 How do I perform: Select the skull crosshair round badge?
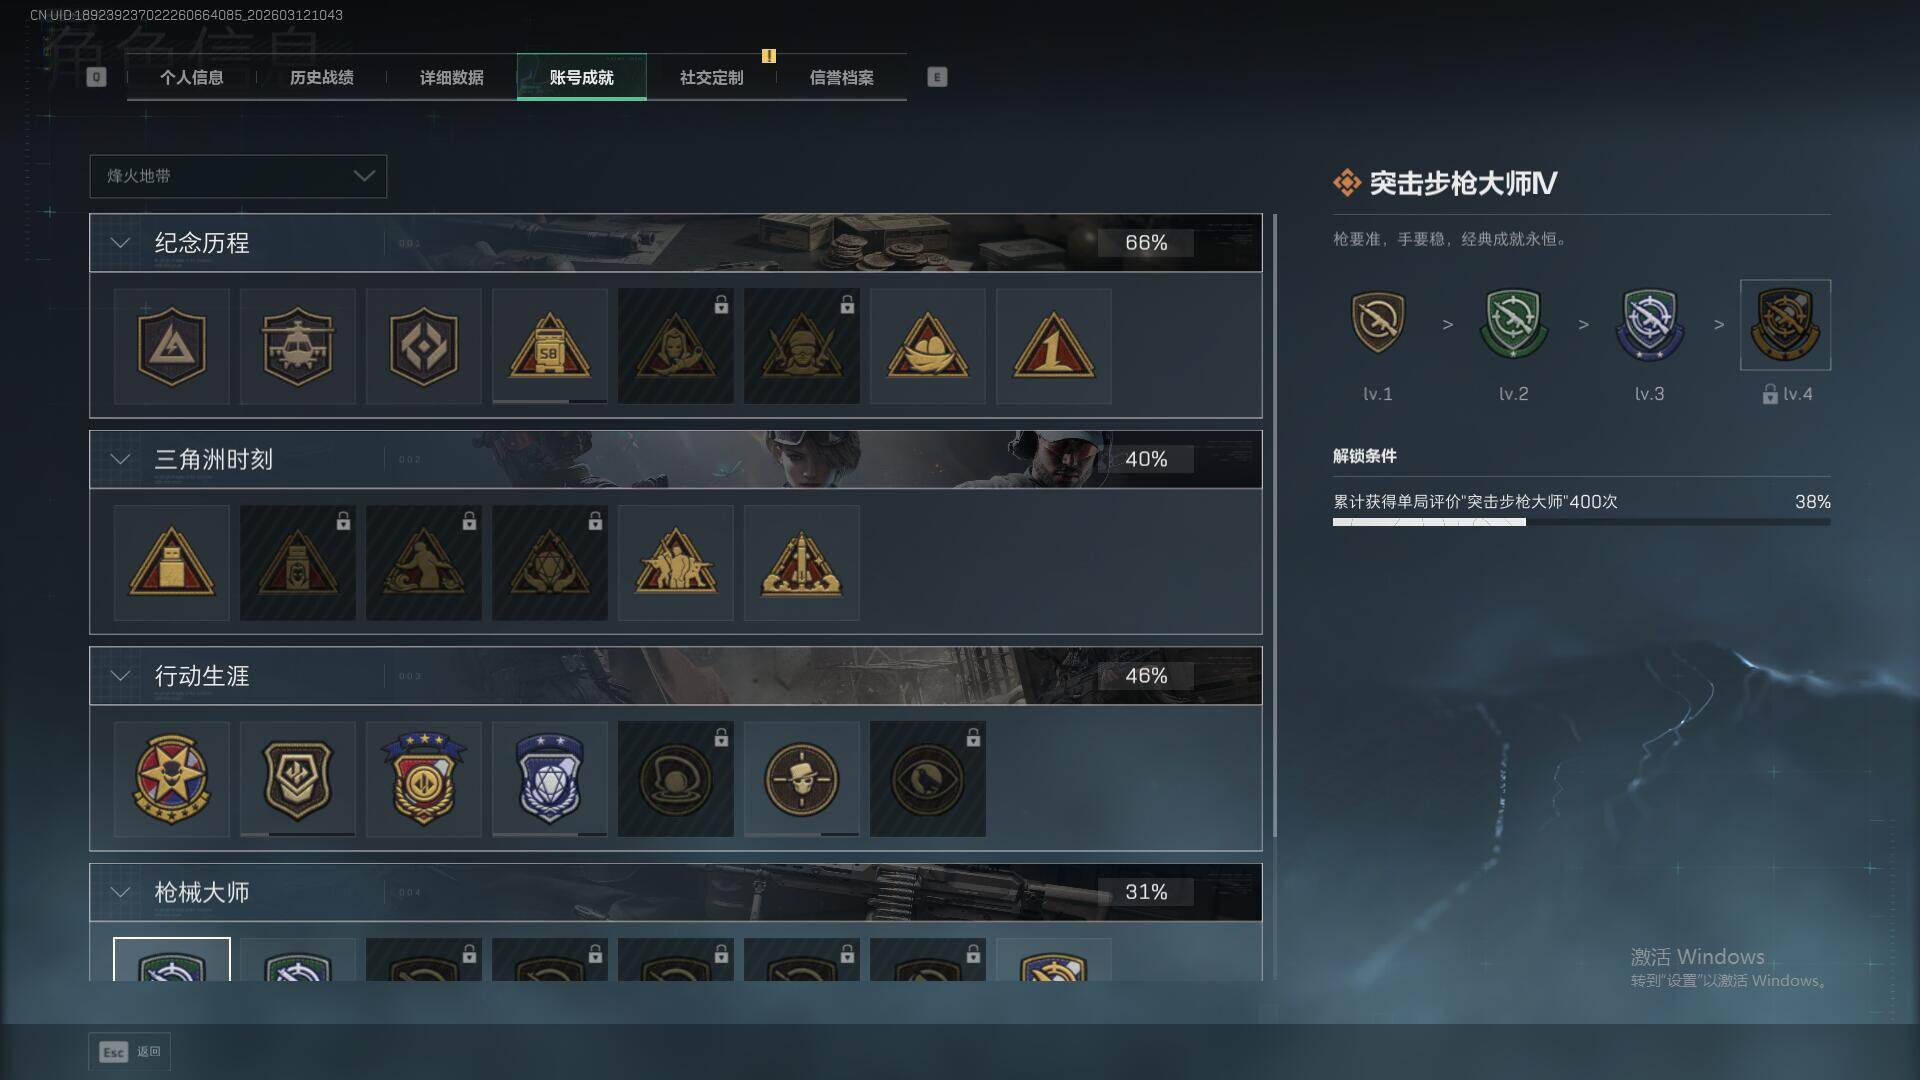[x=801, y=779]
